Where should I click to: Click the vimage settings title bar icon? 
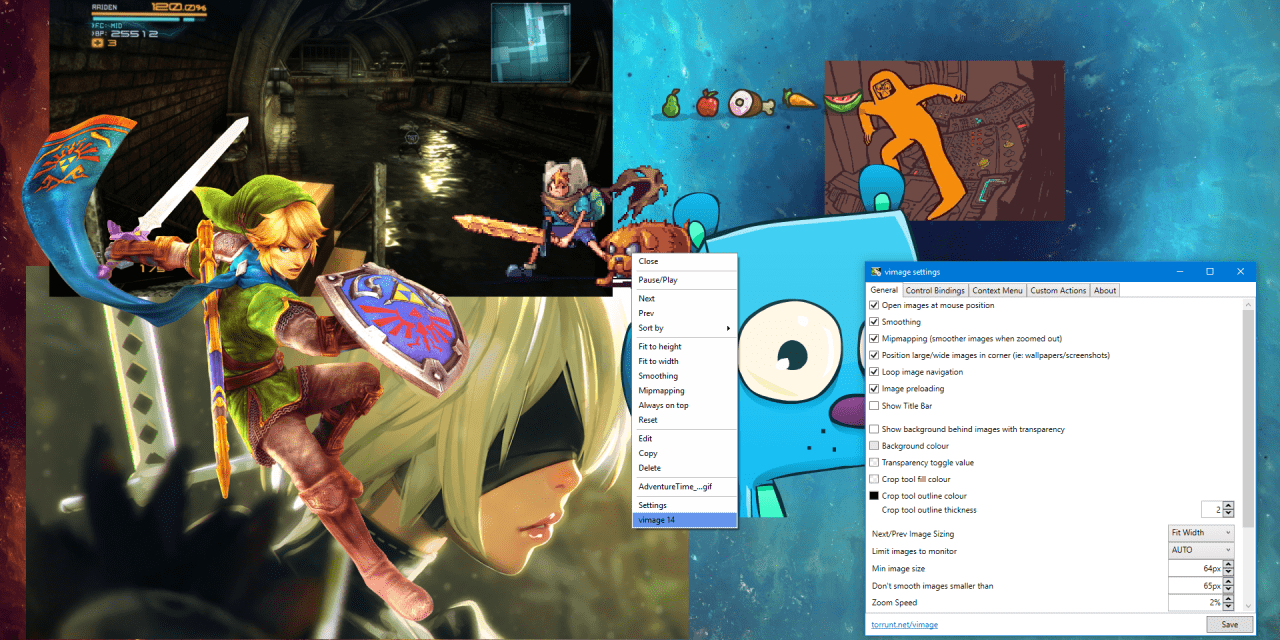coord(876,272)
